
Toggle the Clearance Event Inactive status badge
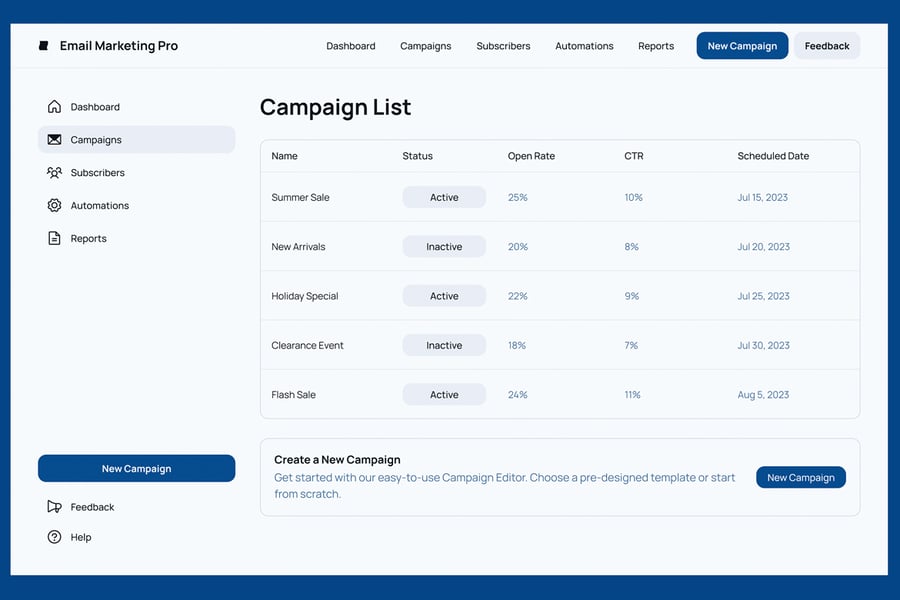coord(444,346)
